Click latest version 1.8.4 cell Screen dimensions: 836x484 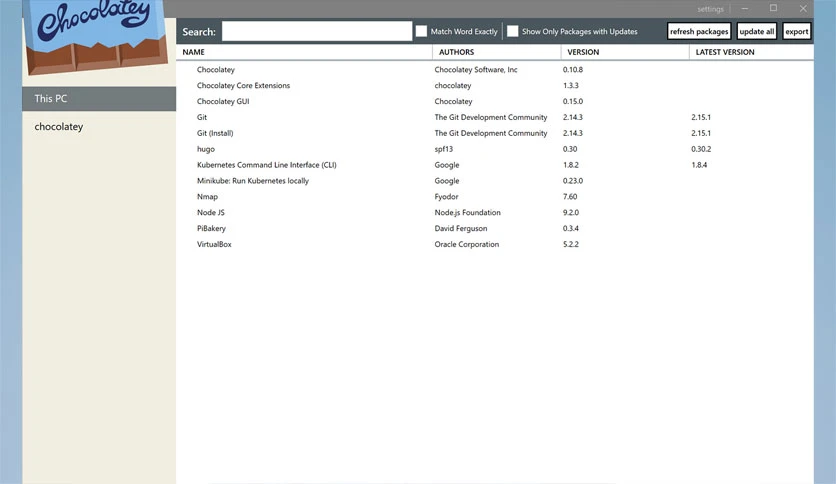[x=699, y=165]
